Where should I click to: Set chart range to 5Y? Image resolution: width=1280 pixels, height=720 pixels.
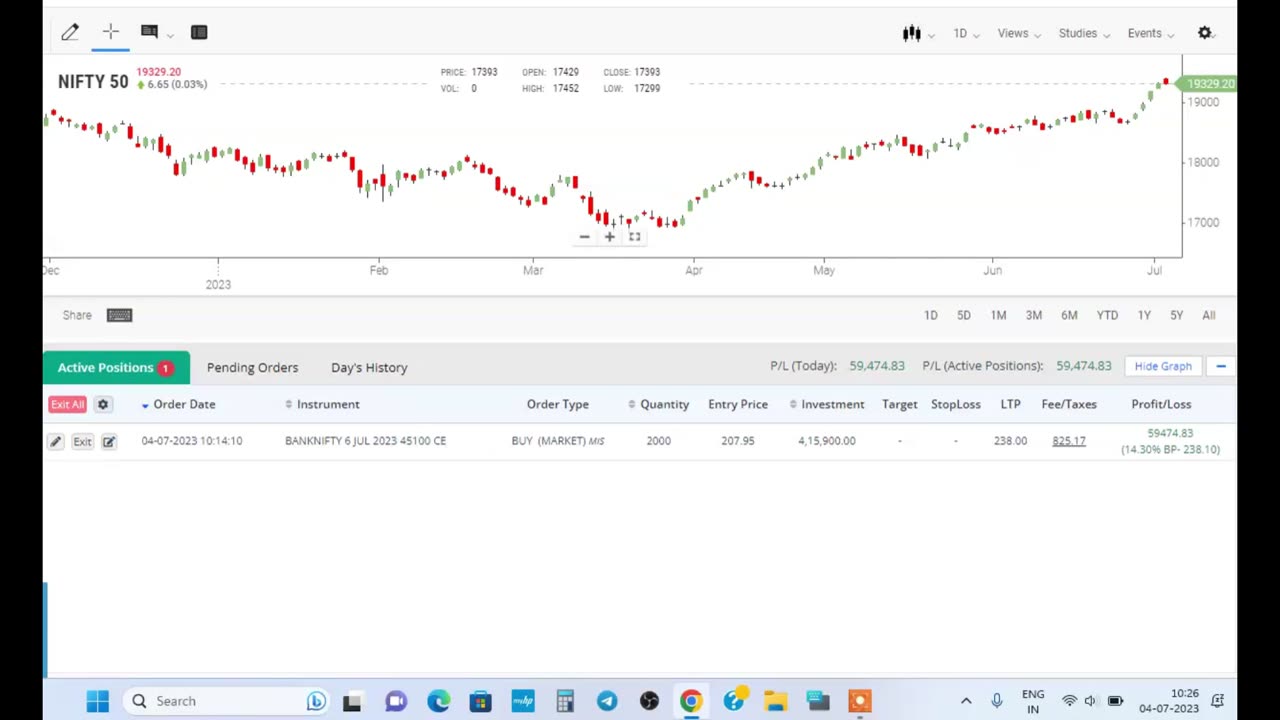(x=1177, y=315)
